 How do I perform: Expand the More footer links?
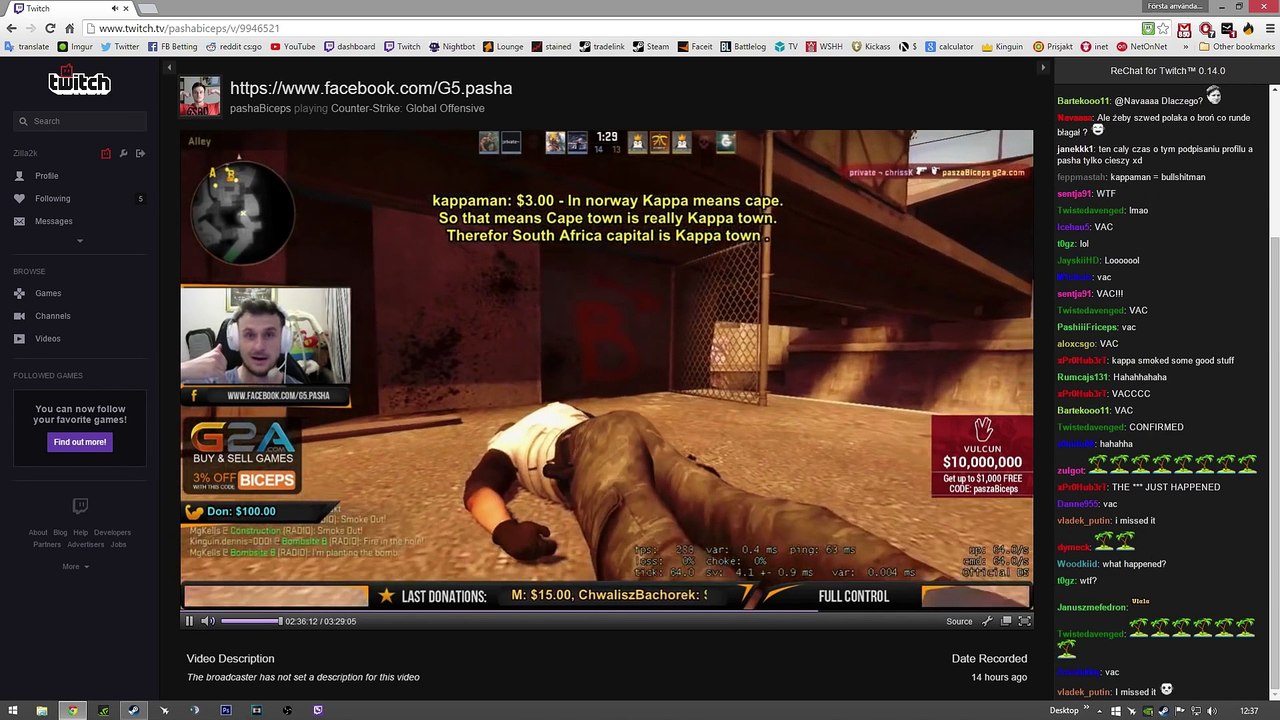(x=75, y=567)
